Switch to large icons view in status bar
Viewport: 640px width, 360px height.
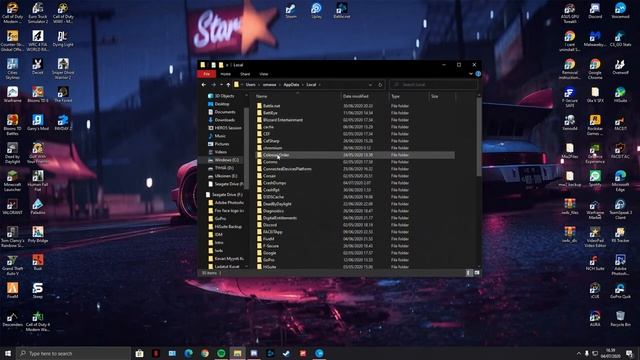[x=476, y=273]
